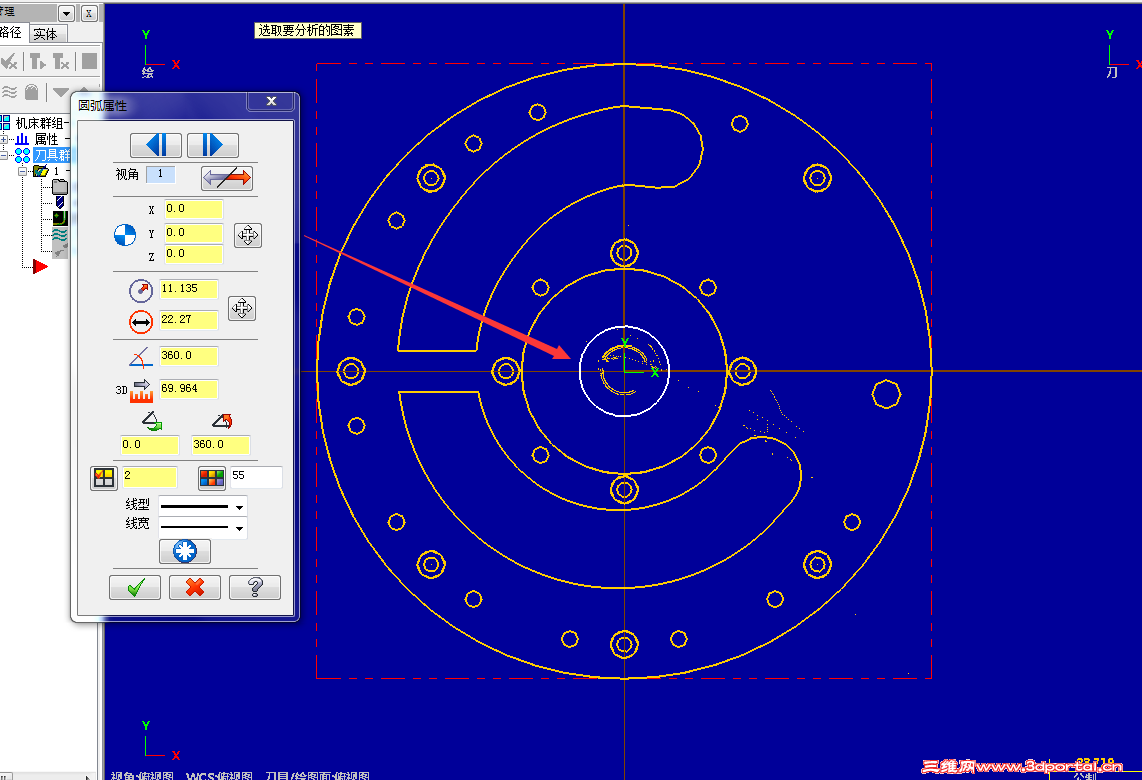Edit the X coordinate field

[193, 209]
